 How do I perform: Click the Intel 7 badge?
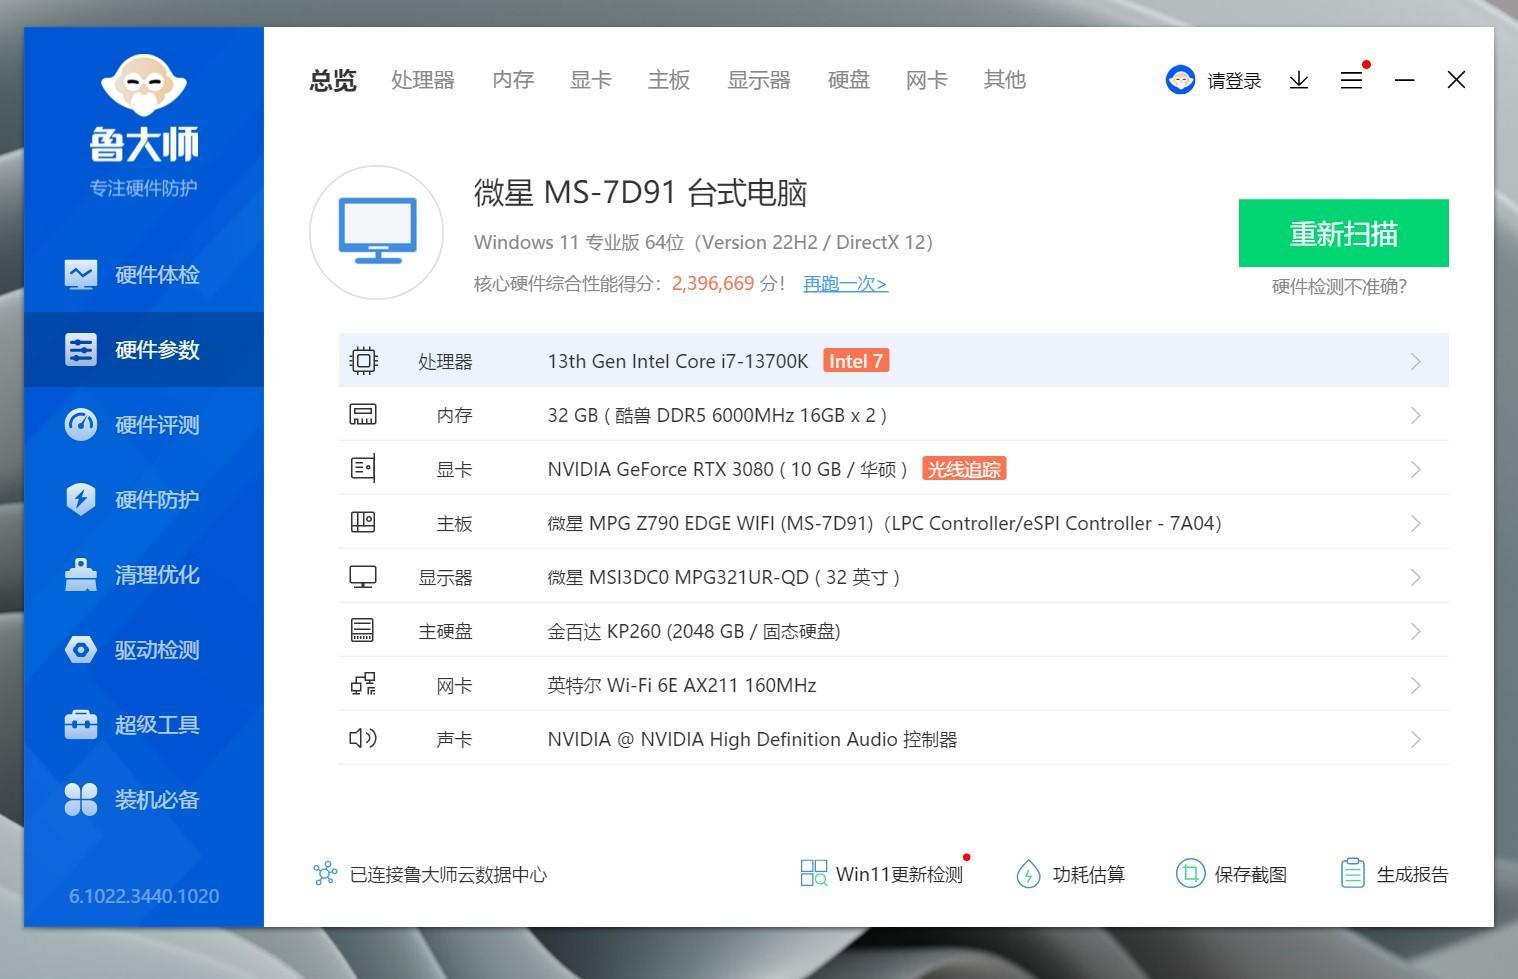856,361
